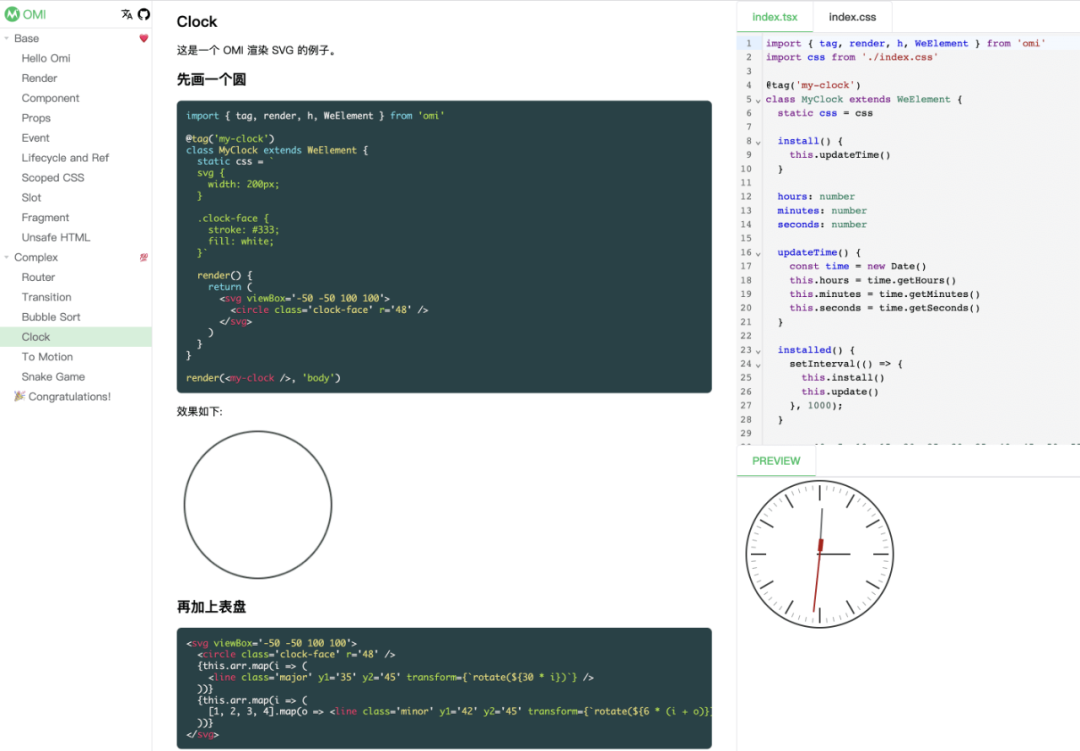Fold code at line 23 installed()
This screenshot has width=1080, height=751.
coord(758,351)
